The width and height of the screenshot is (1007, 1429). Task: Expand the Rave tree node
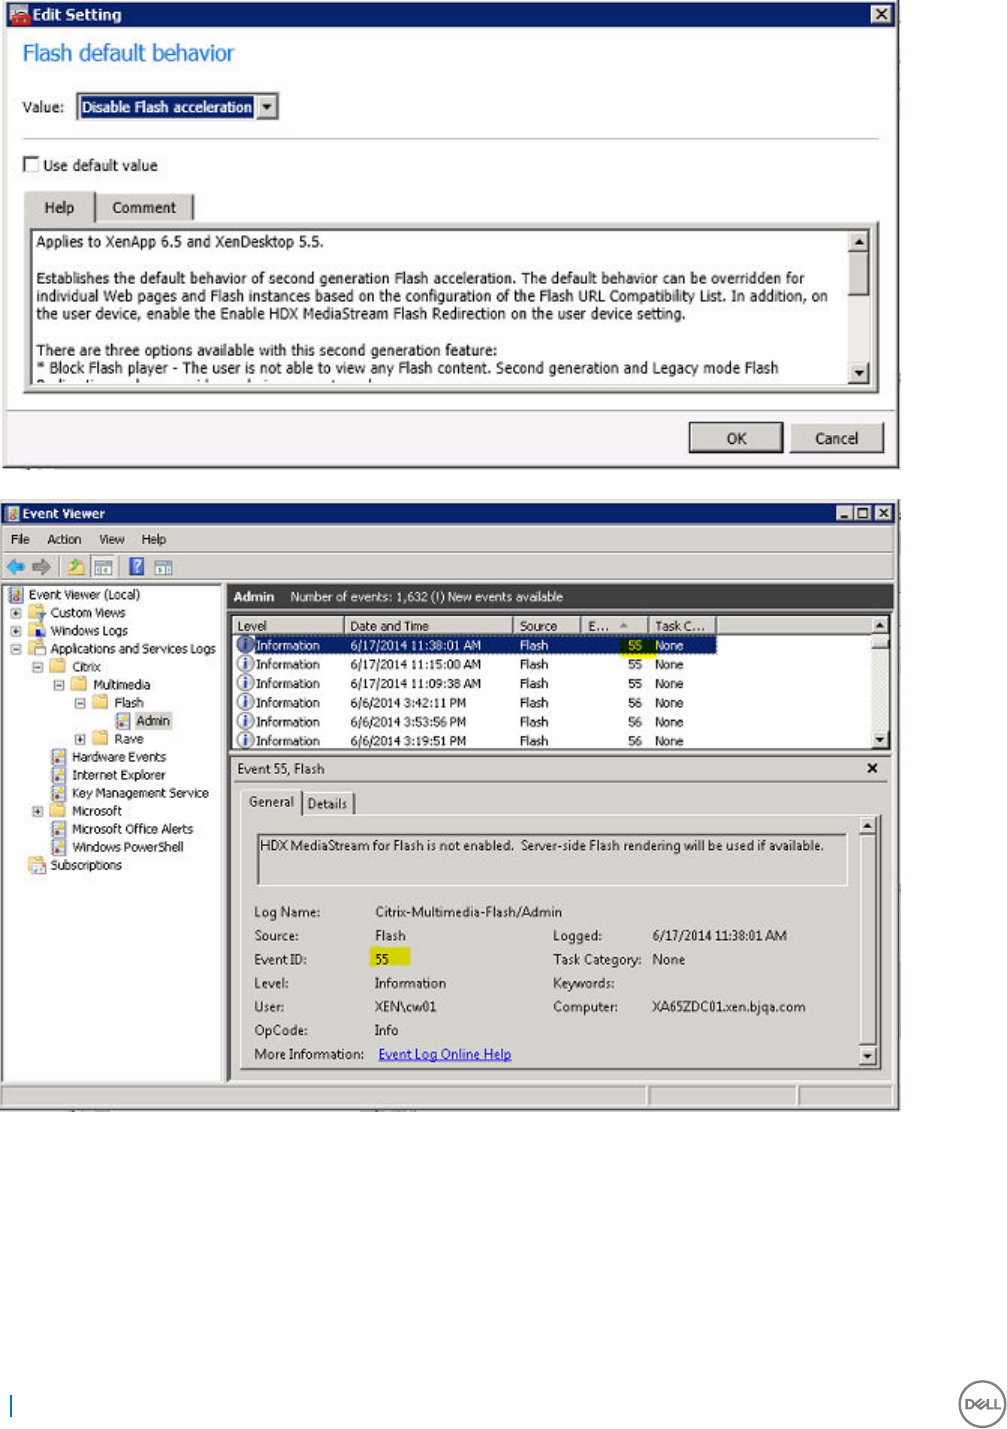pyautogui.click(x=79, y=738)
